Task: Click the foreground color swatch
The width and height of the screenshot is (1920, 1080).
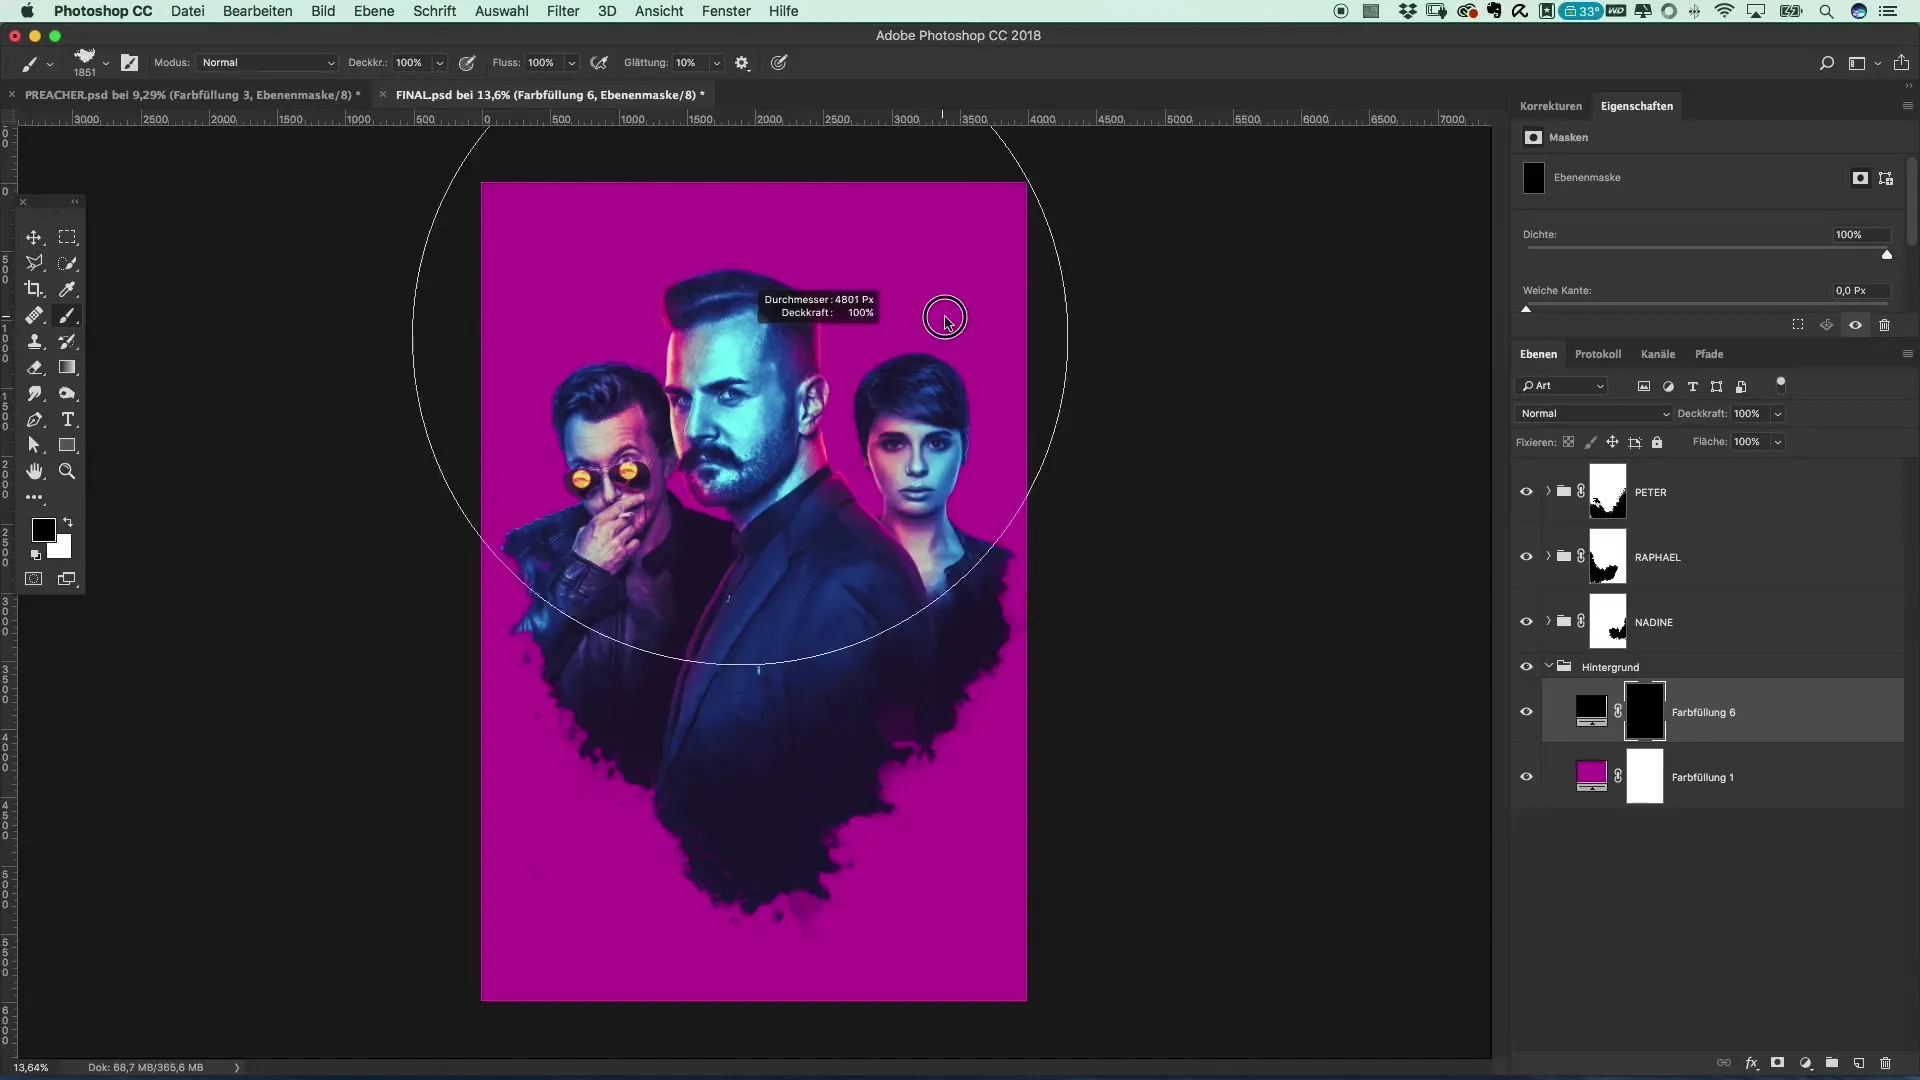Action: point(42,530)
